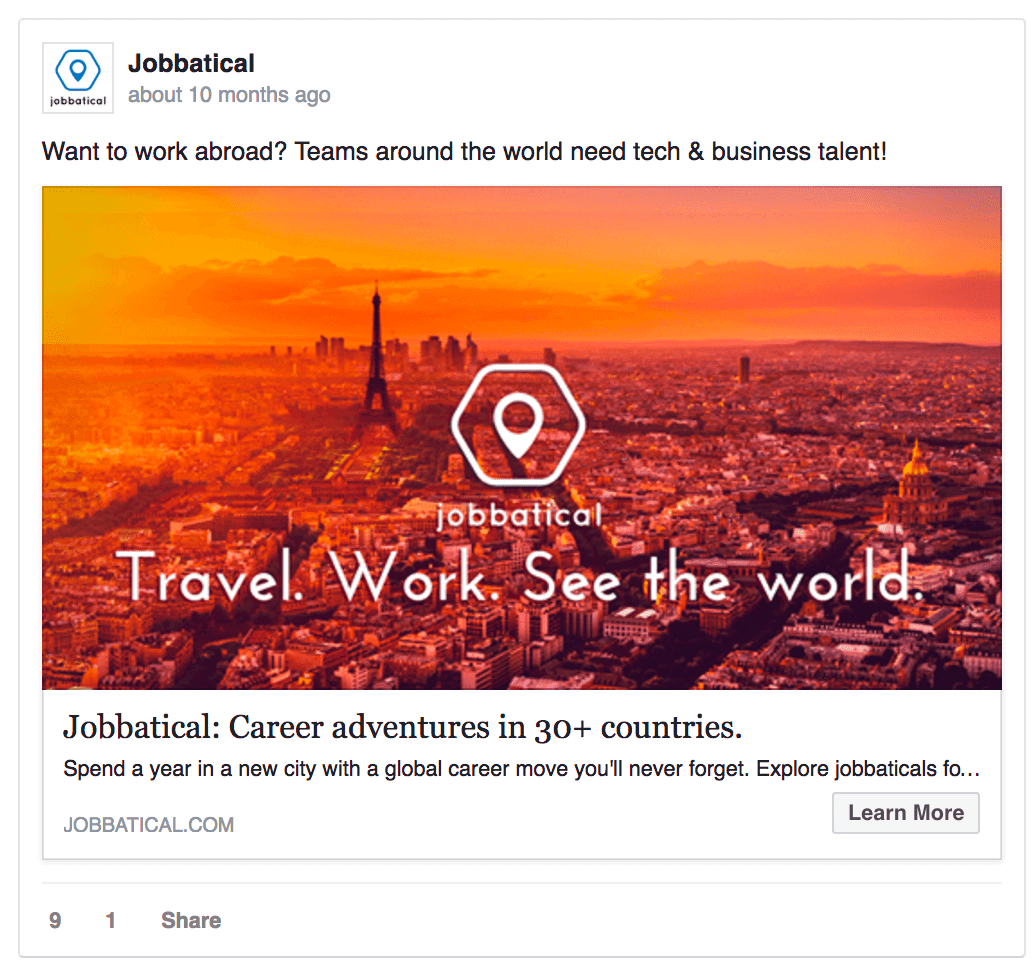Open the 1 comment count
Viewport: 1036px width, 978px height.
(110, 921)
